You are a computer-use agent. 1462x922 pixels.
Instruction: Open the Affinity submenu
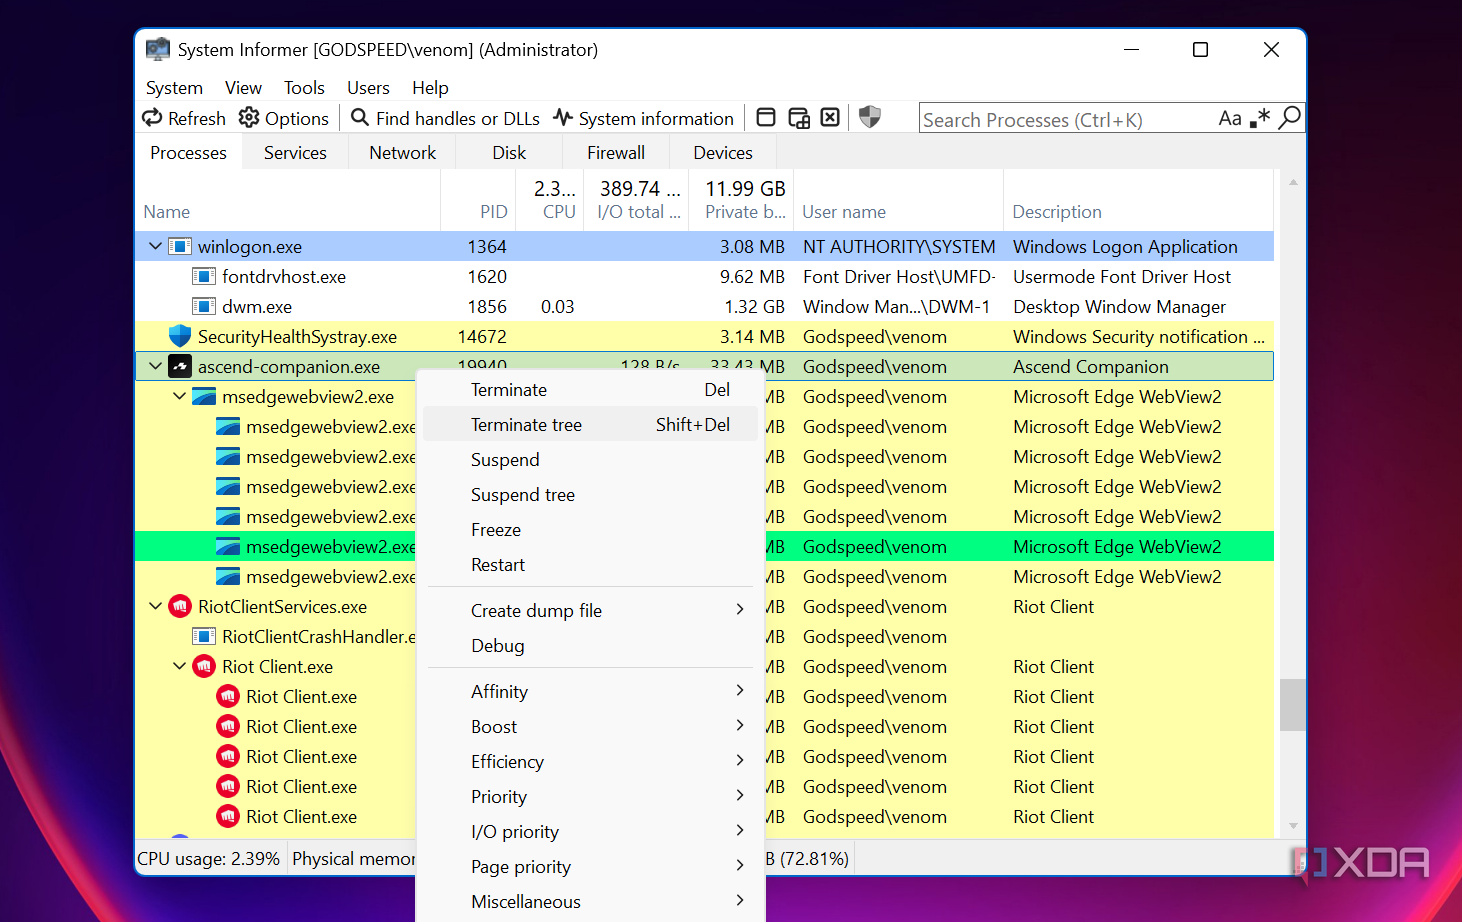590,692
